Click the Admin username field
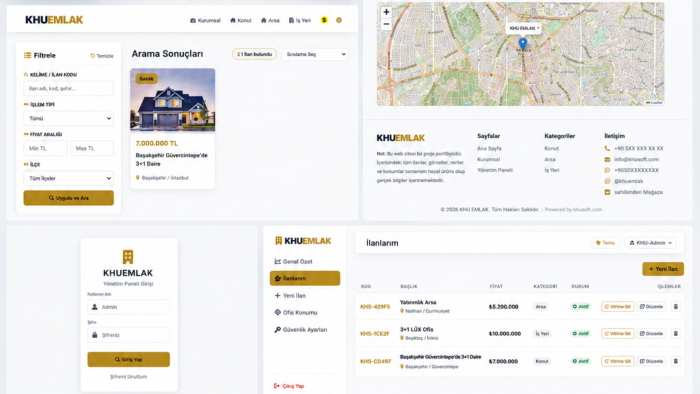This screenshot has height=394, width=700. click(129, 307)
